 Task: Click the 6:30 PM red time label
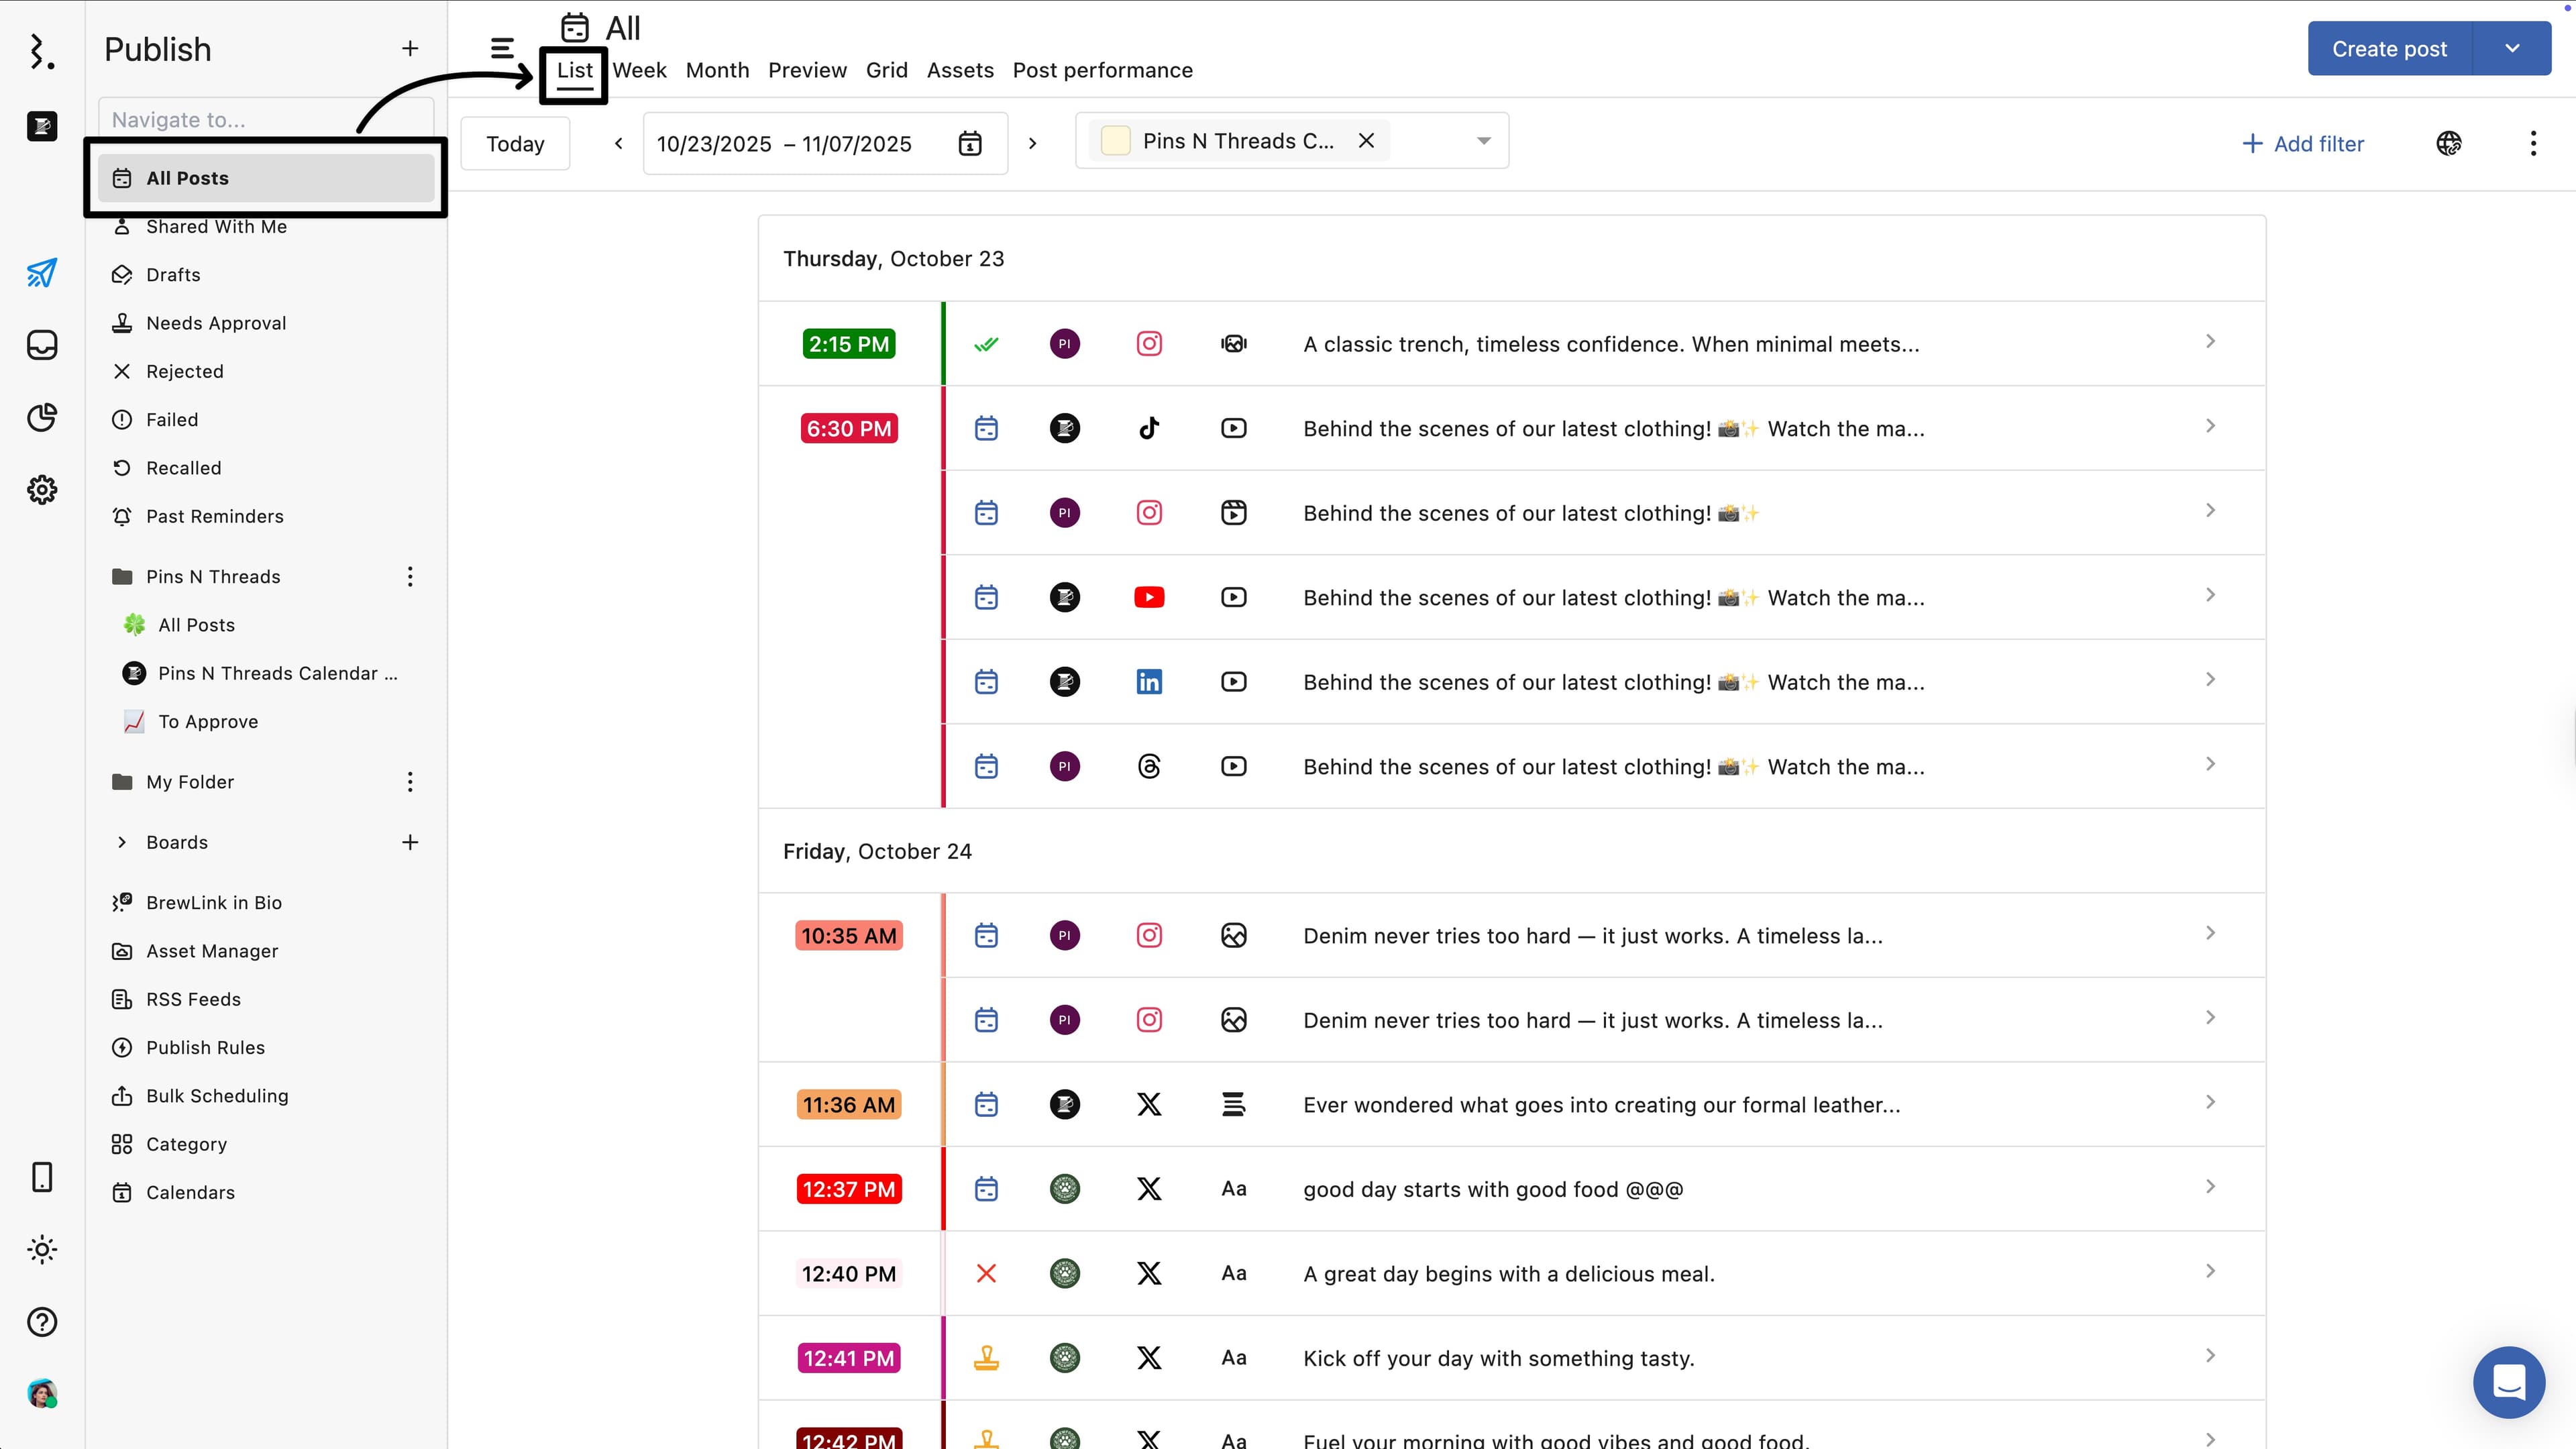[848, 428]
